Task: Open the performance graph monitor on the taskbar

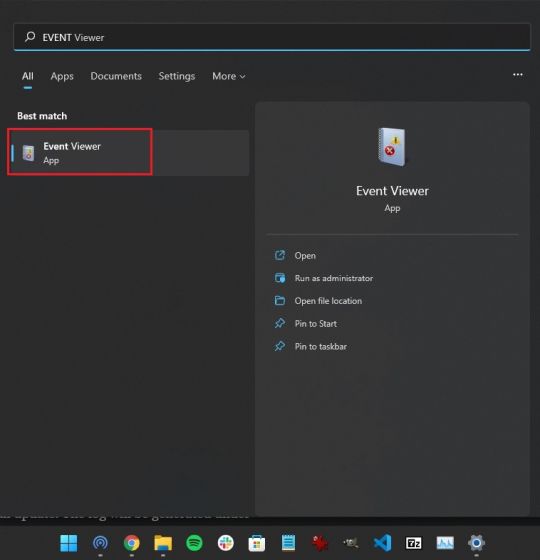Action: click(x=445, y=543)
